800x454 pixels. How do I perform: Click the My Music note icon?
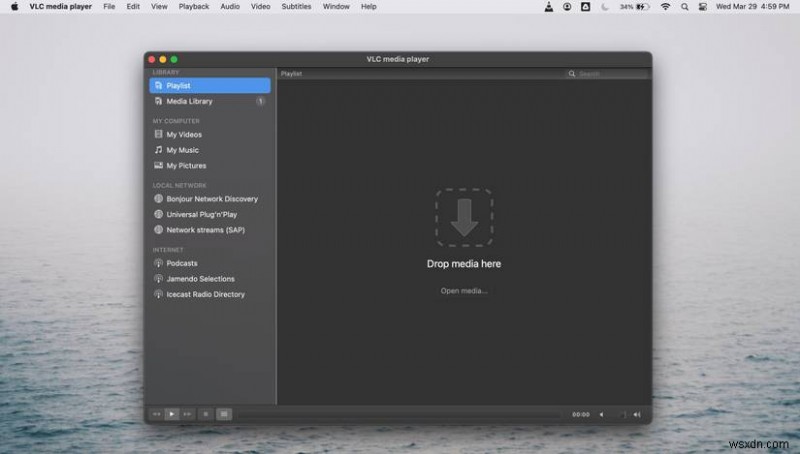[159, 150]
